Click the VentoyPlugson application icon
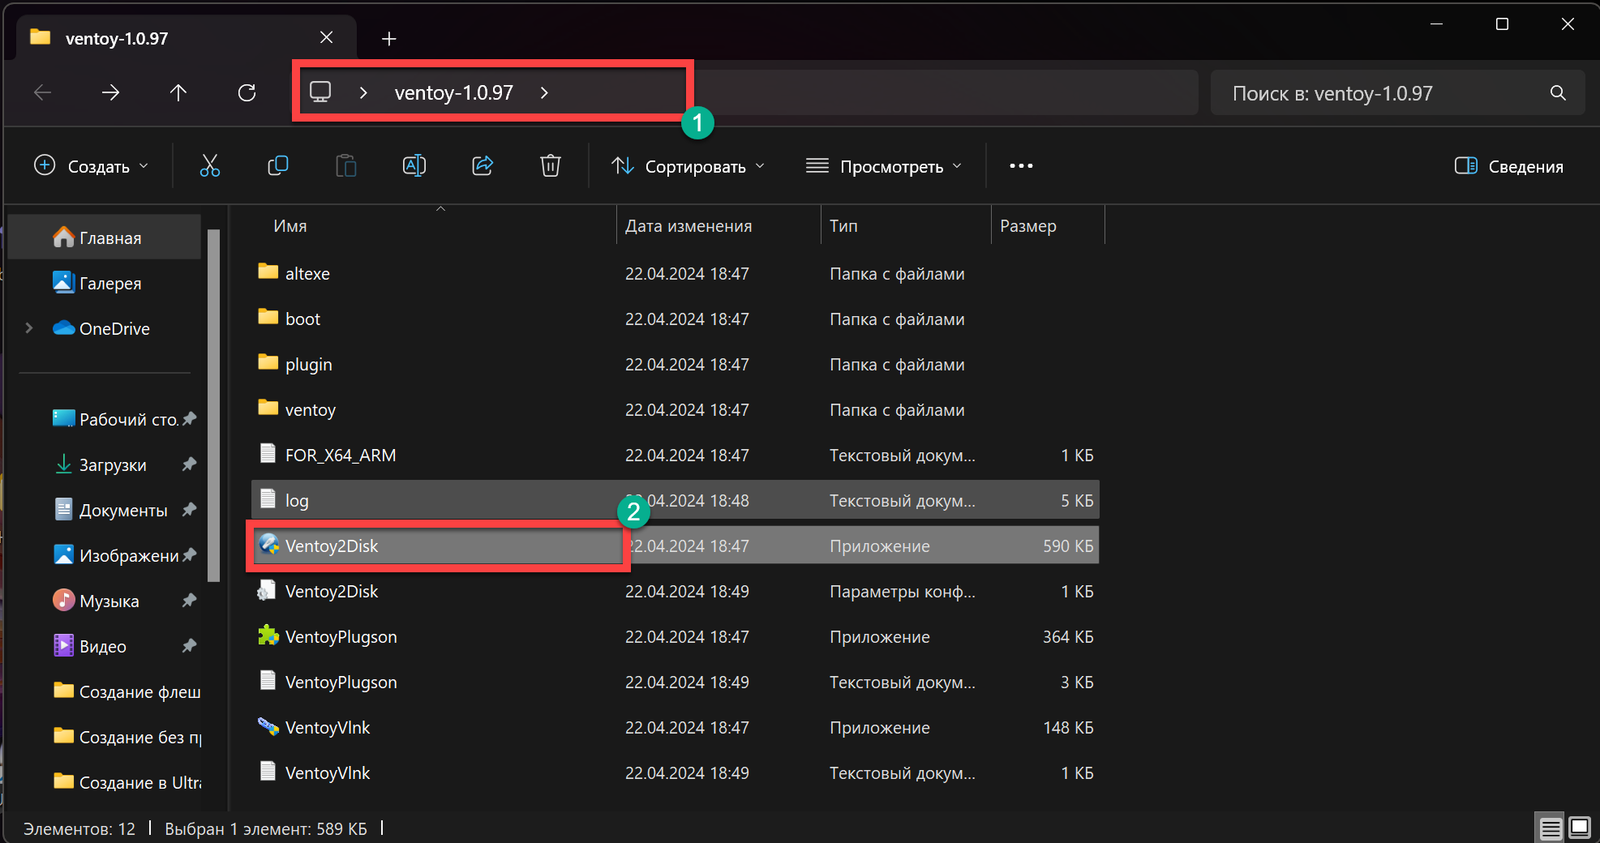 pos(268,636)
